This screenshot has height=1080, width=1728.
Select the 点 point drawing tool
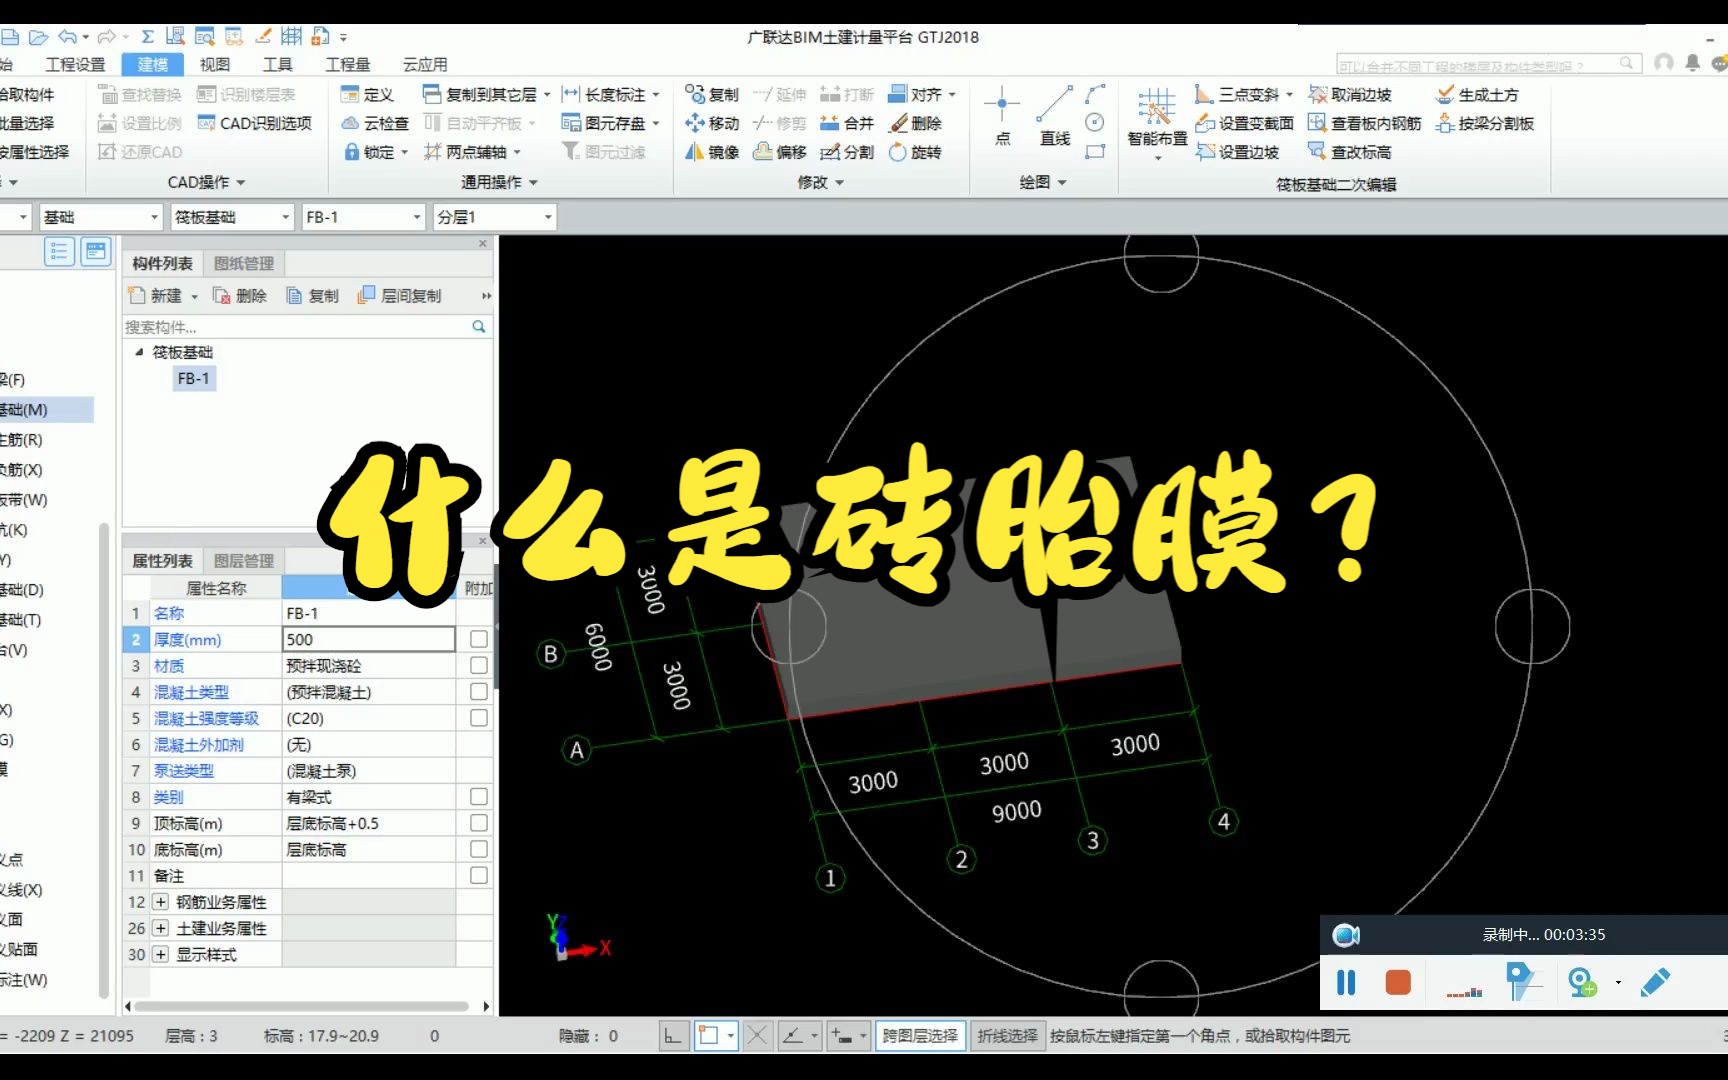tap(1002, 115)
